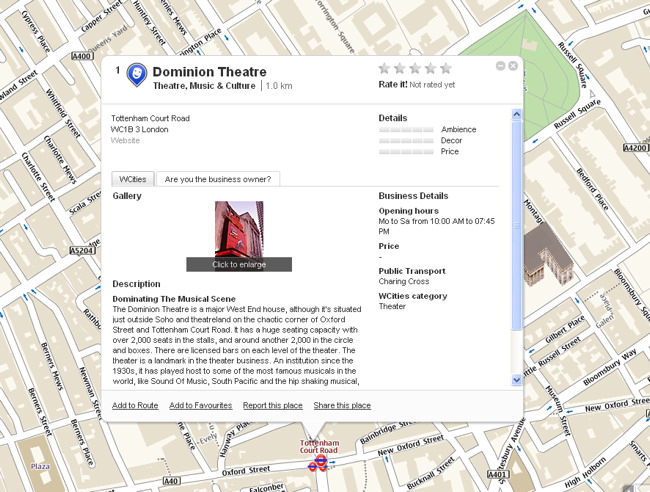The width and height of the screenshot is (650, 492).
Task: Click the A400 road label on map
Action: point(82,56)
